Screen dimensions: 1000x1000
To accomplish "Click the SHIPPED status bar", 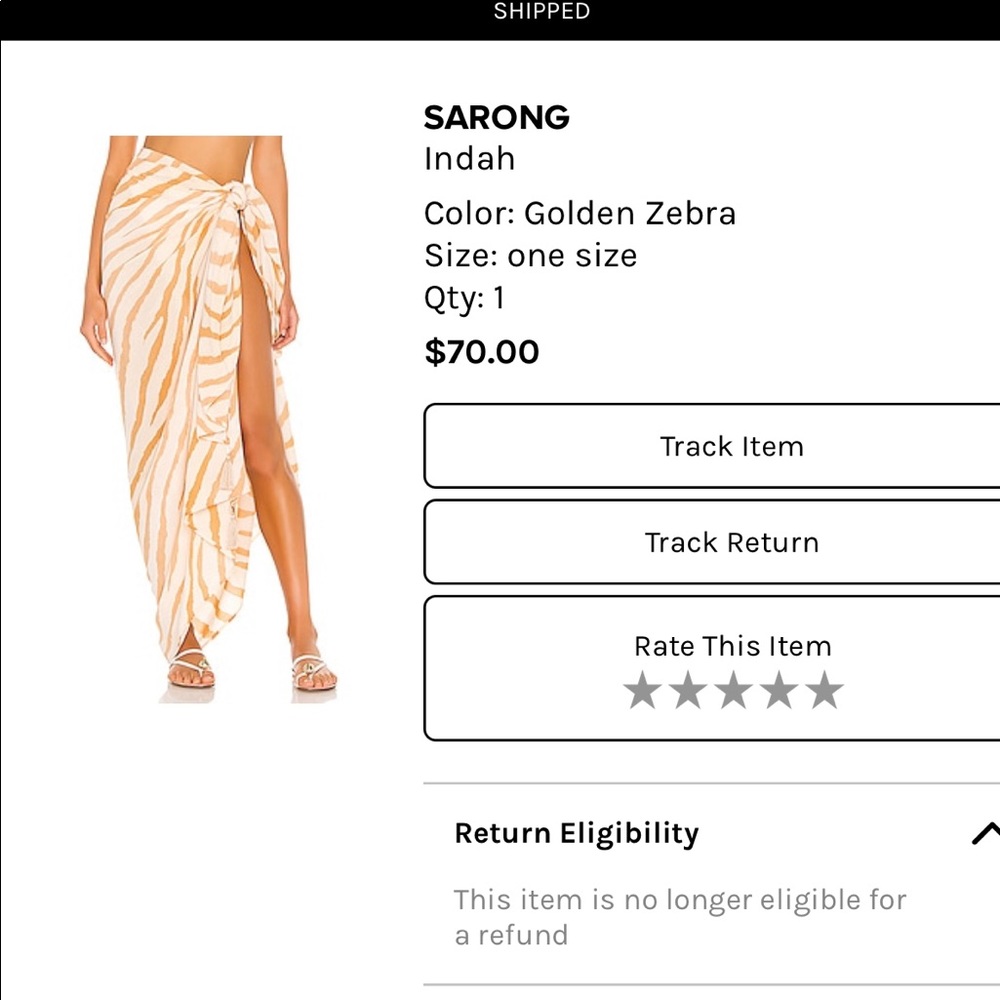I will click(x=541, y=13).
